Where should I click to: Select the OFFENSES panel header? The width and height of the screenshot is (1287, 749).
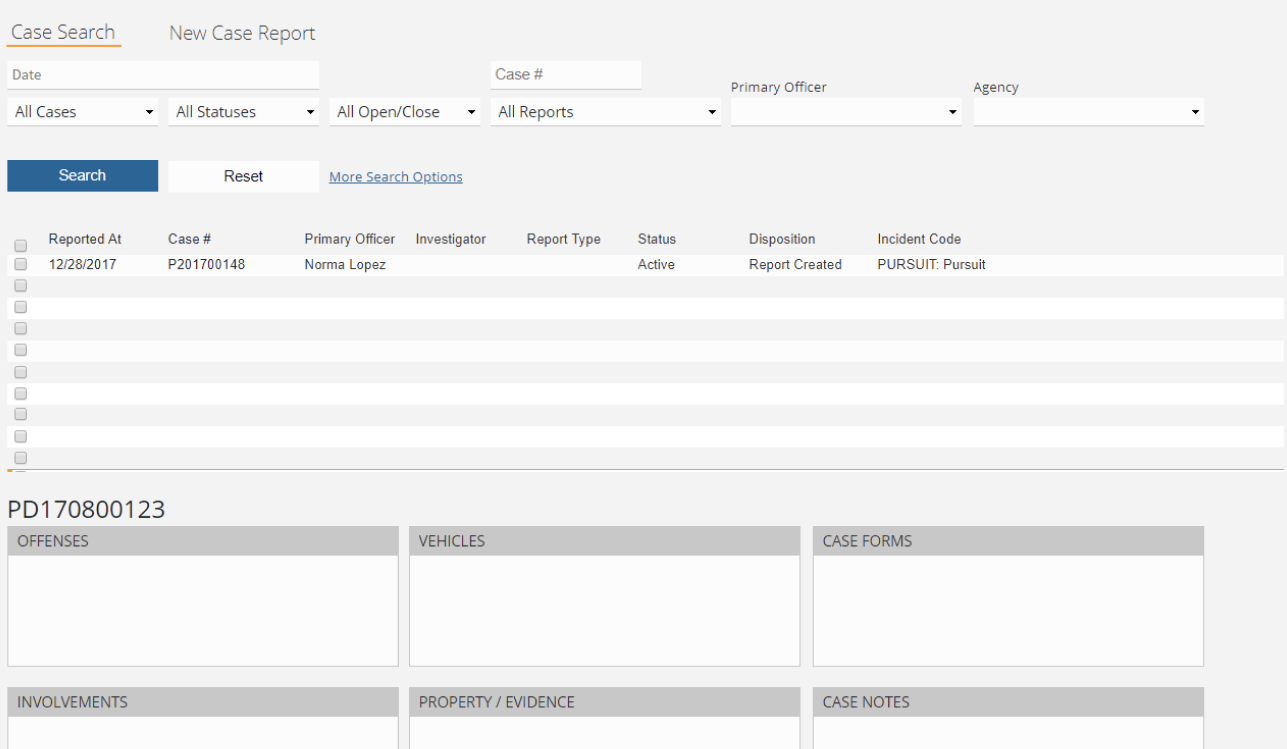203,541
